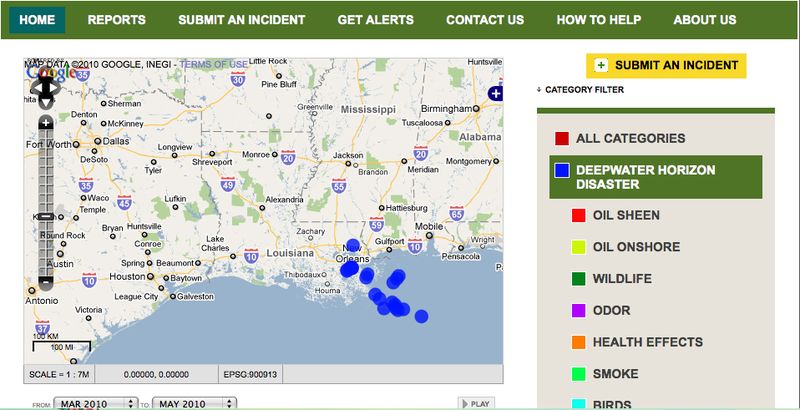Open the ABOUT US page

(x=705, y=20)
